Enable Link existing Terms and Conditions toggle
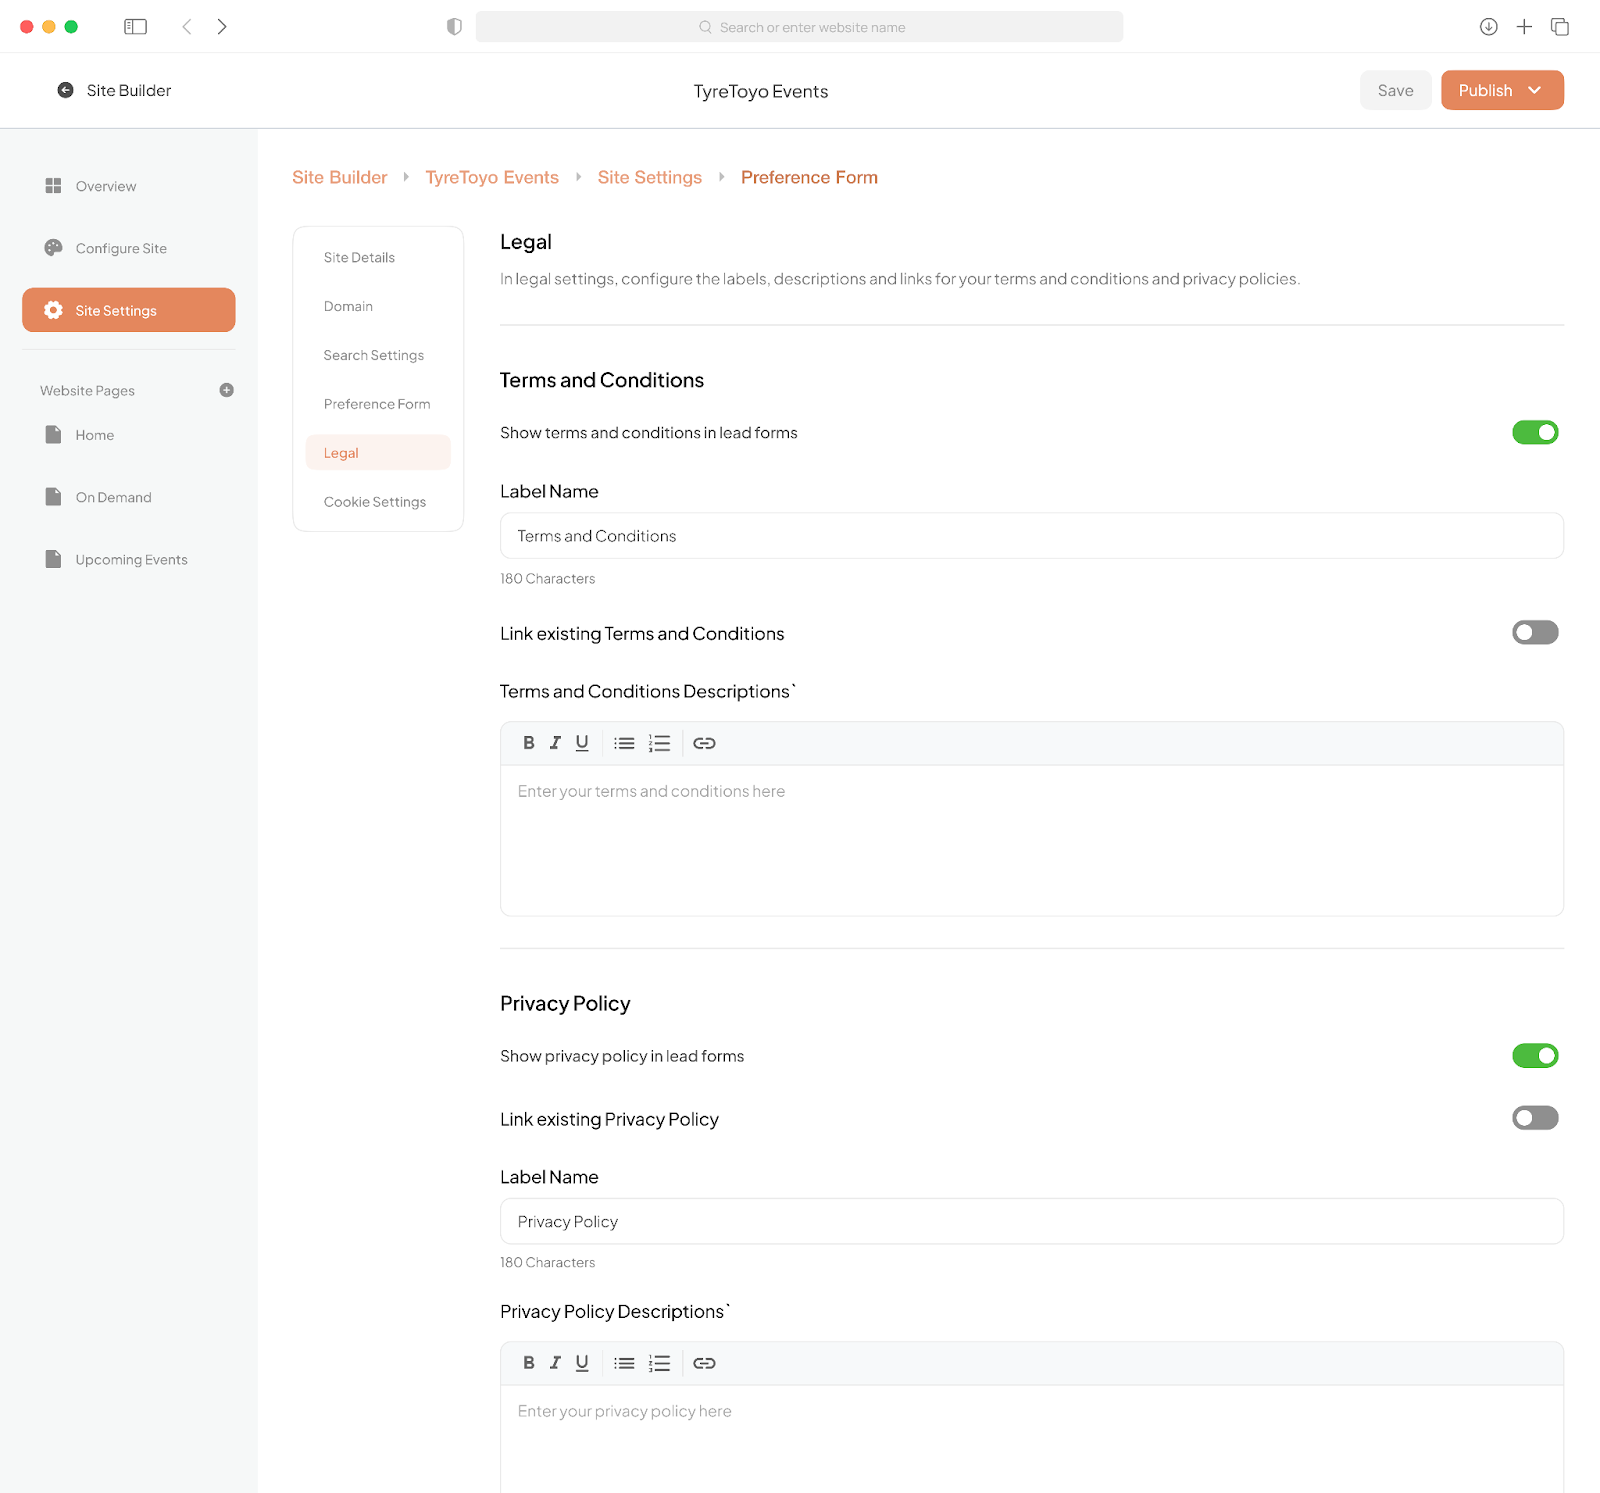Screen dimensions: 1600x1493 1535,632
